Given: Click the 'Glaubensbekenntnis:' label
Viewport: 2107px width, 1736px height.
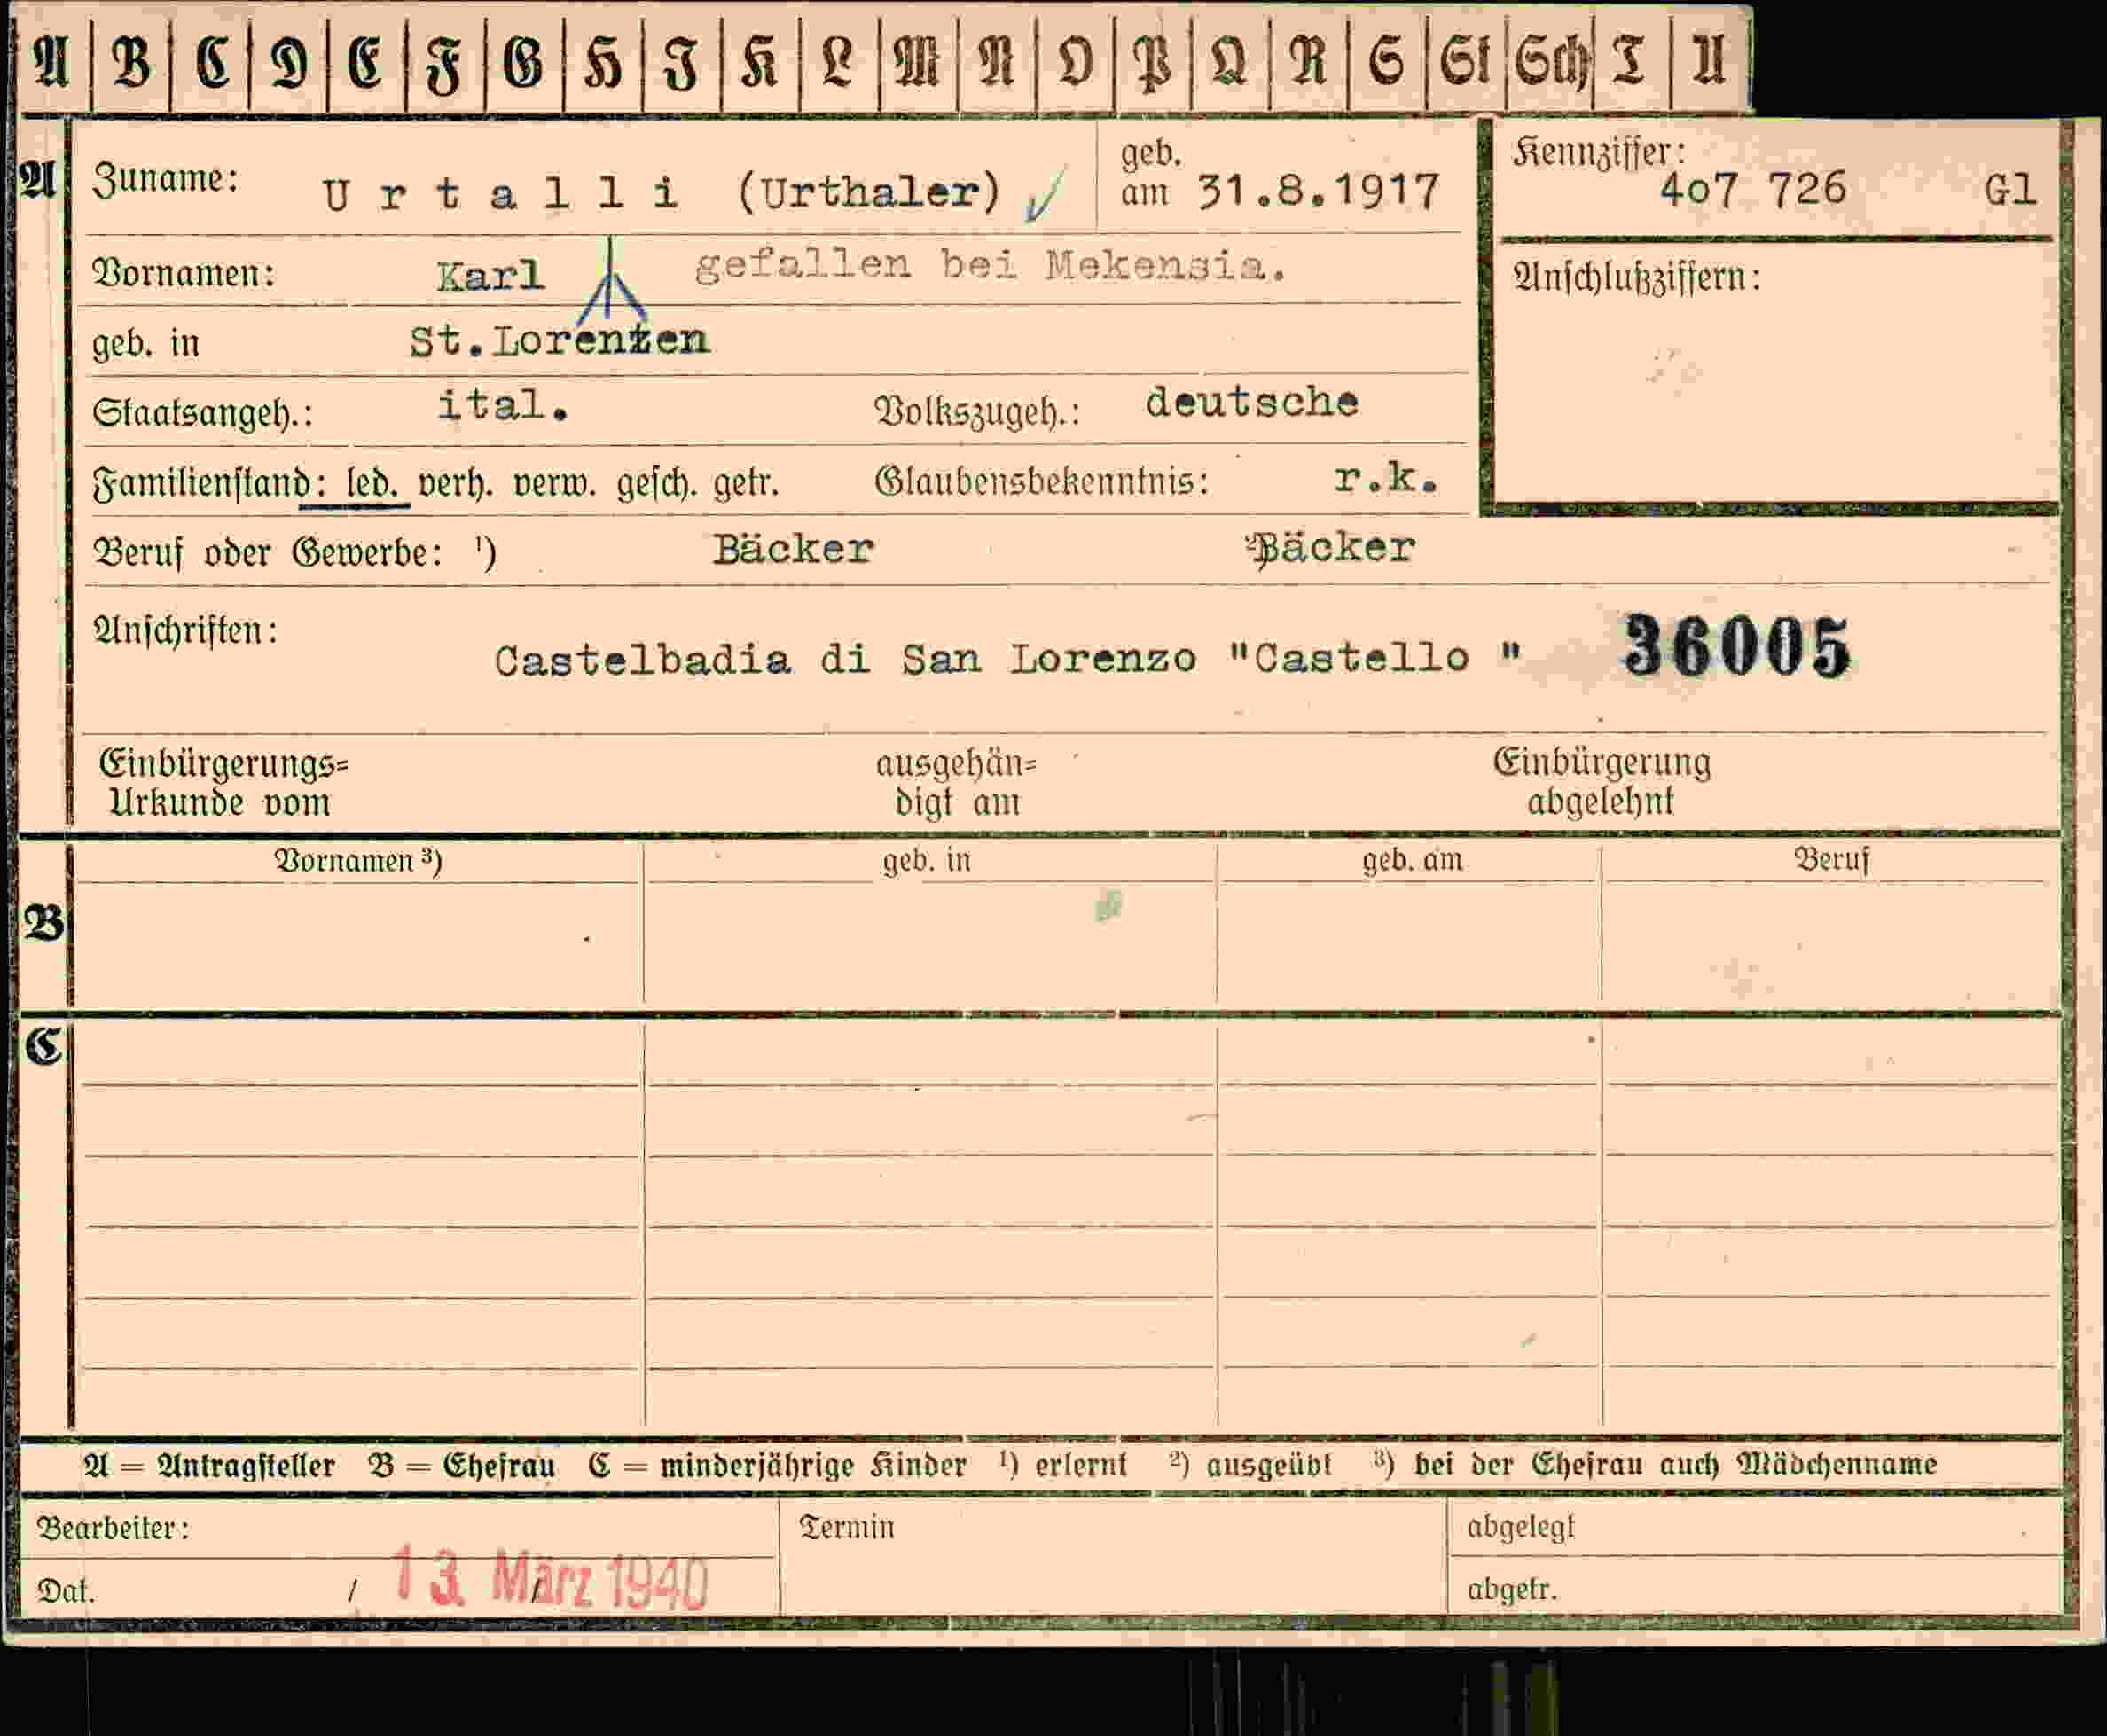Looking at the screenshot, I should (x=1042, y=482).
